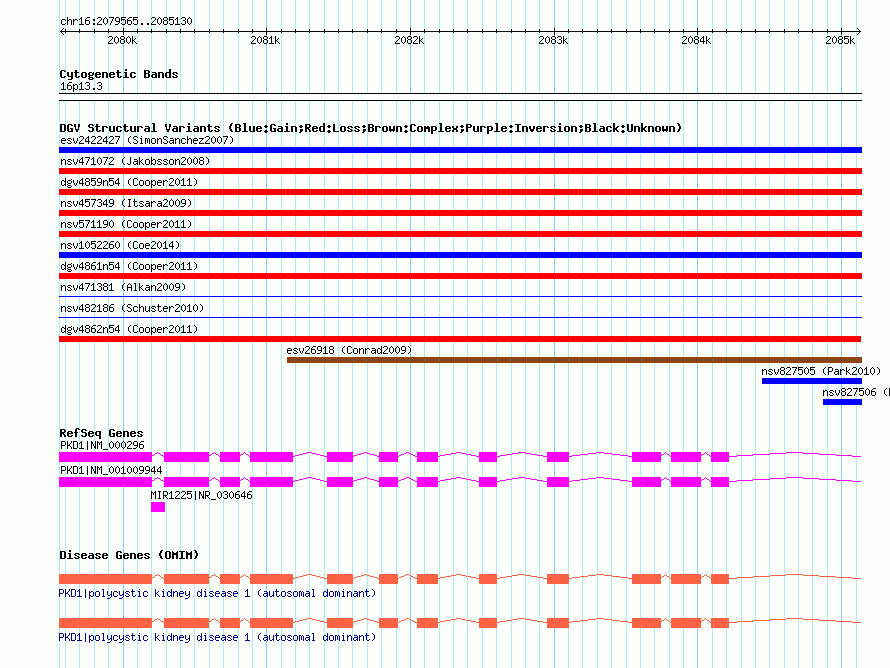Select the red nsv471072 loss variant bar
The height and width of the screenshot is (668, 890).
coord(460,171)
